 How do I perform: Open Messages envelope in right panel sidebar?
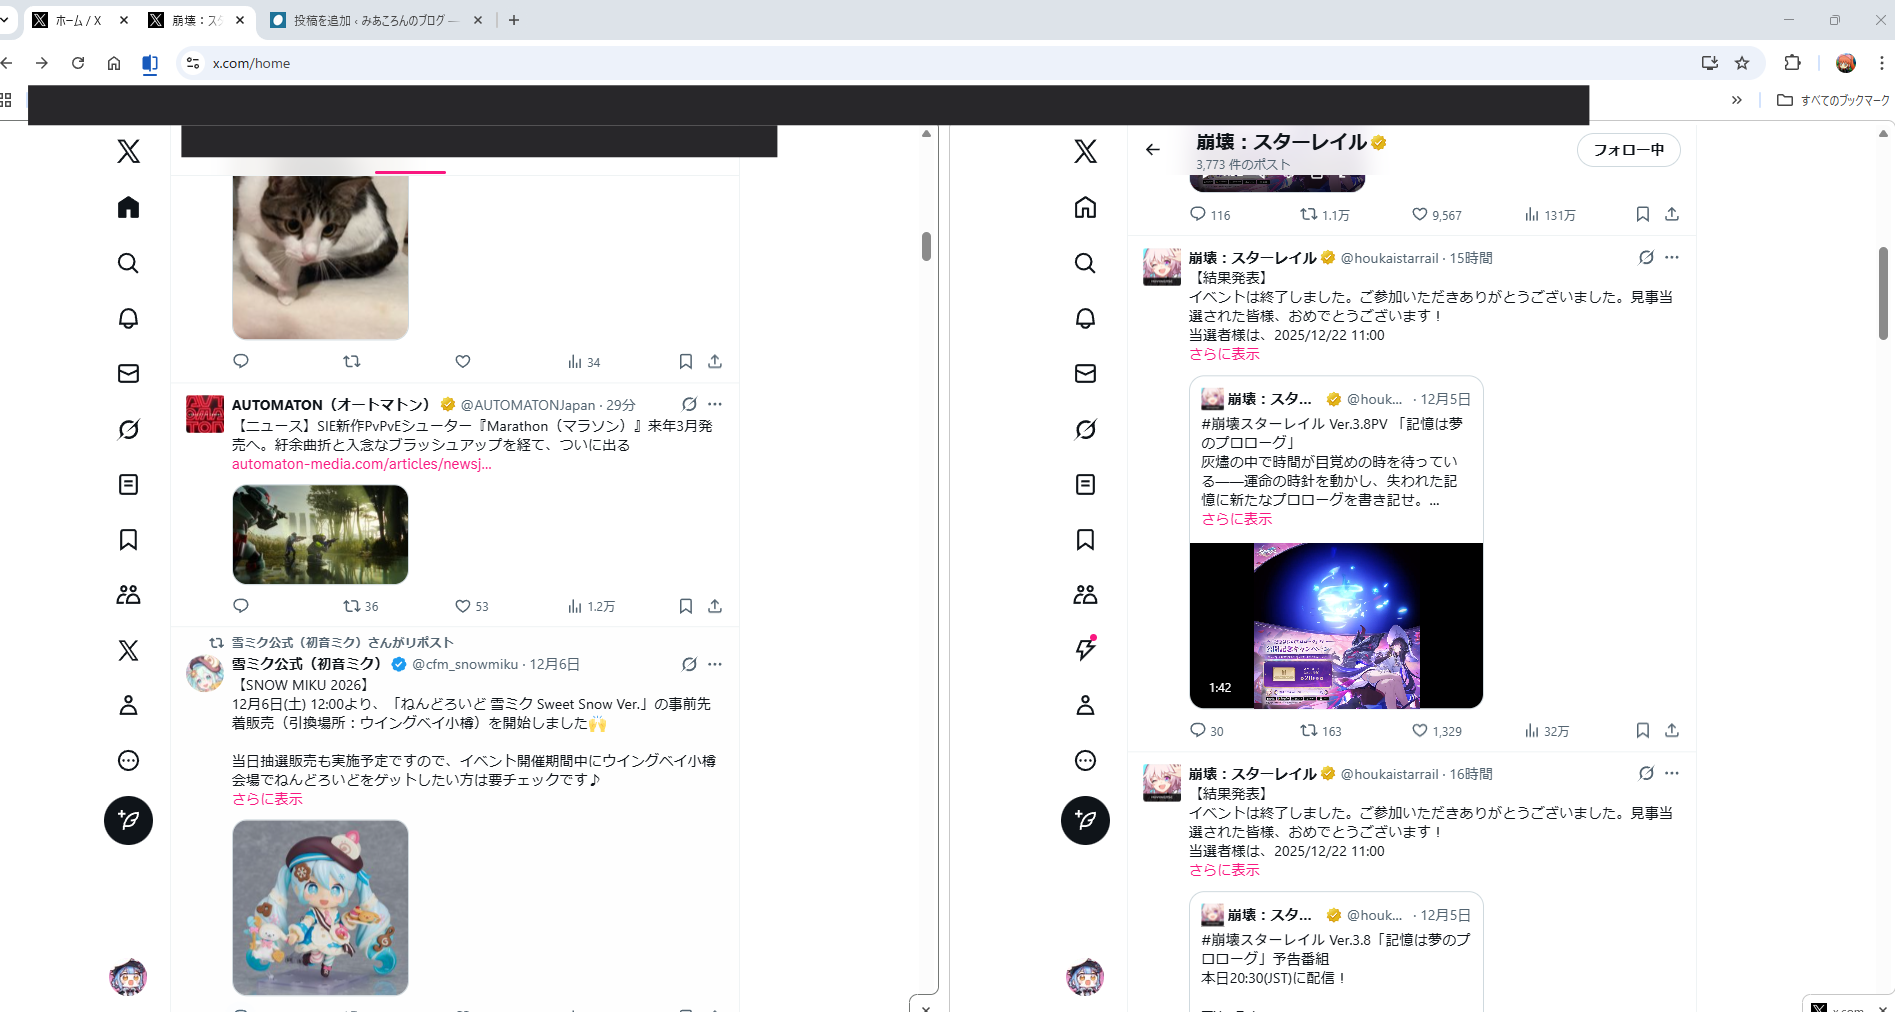click(x=1085, y=373)
